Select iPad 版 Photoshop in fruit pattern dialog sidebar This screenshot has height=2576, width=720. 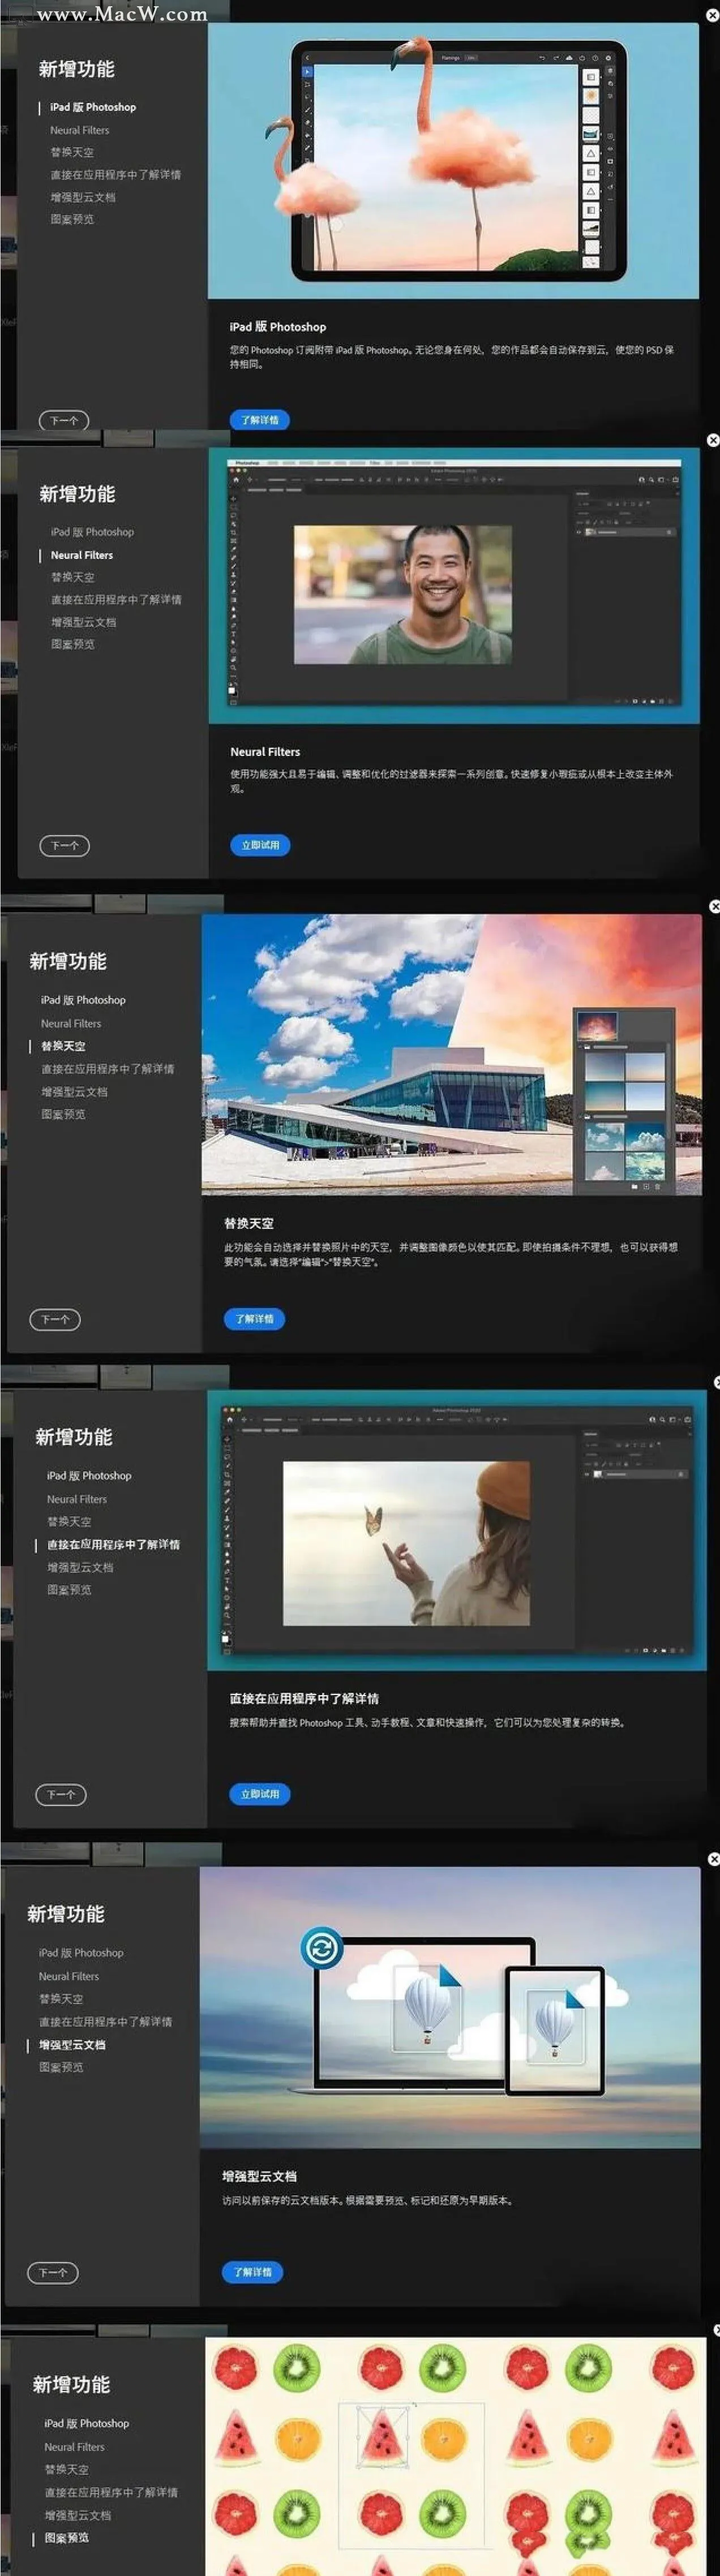pyautogui.click(x=87, y=2424)
